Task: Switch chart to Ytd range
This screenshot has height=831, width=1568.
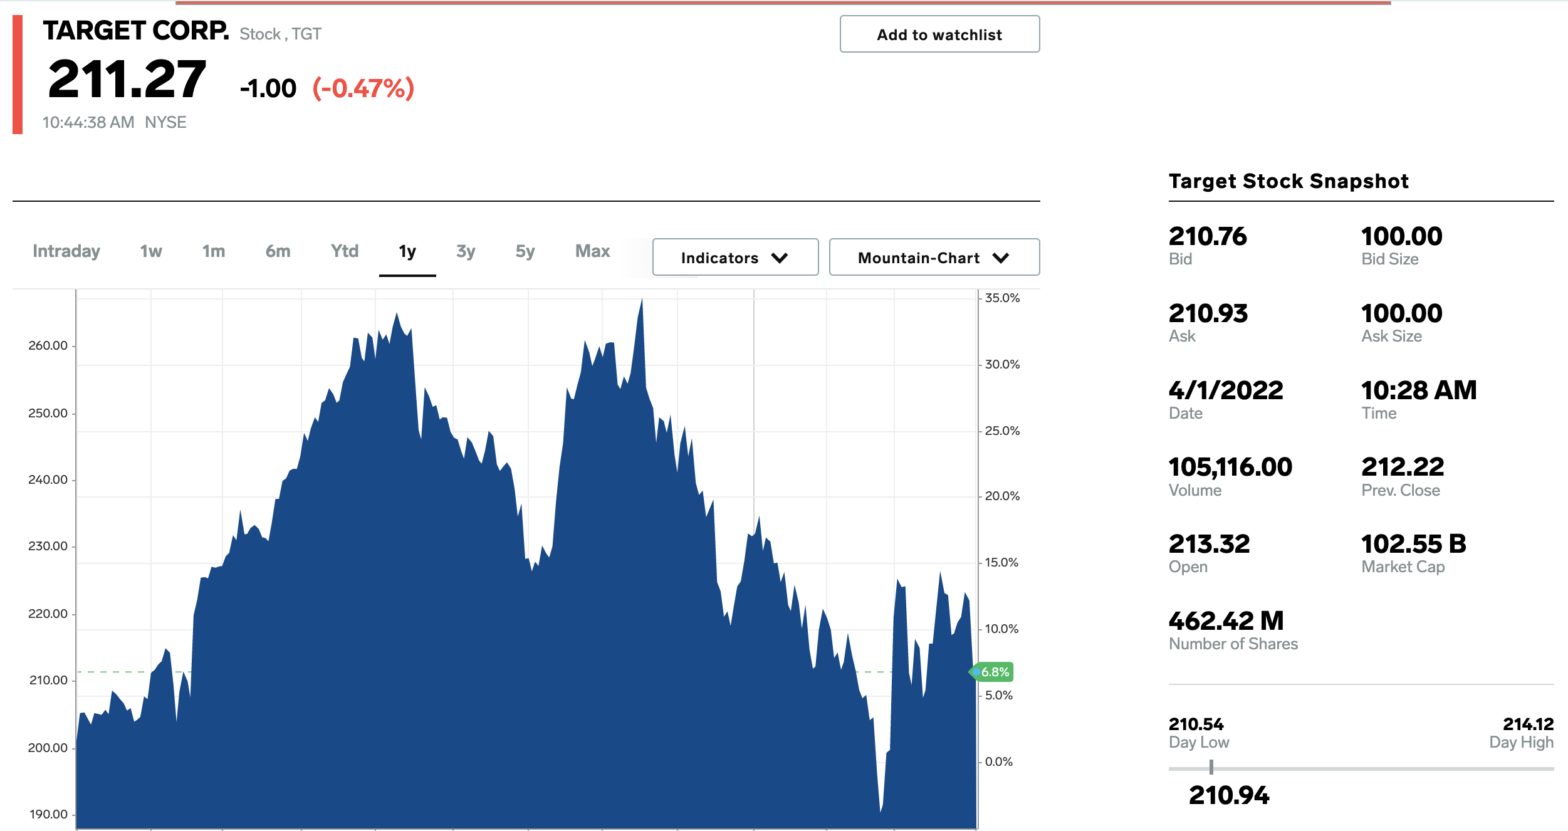Action: point(345,251)
